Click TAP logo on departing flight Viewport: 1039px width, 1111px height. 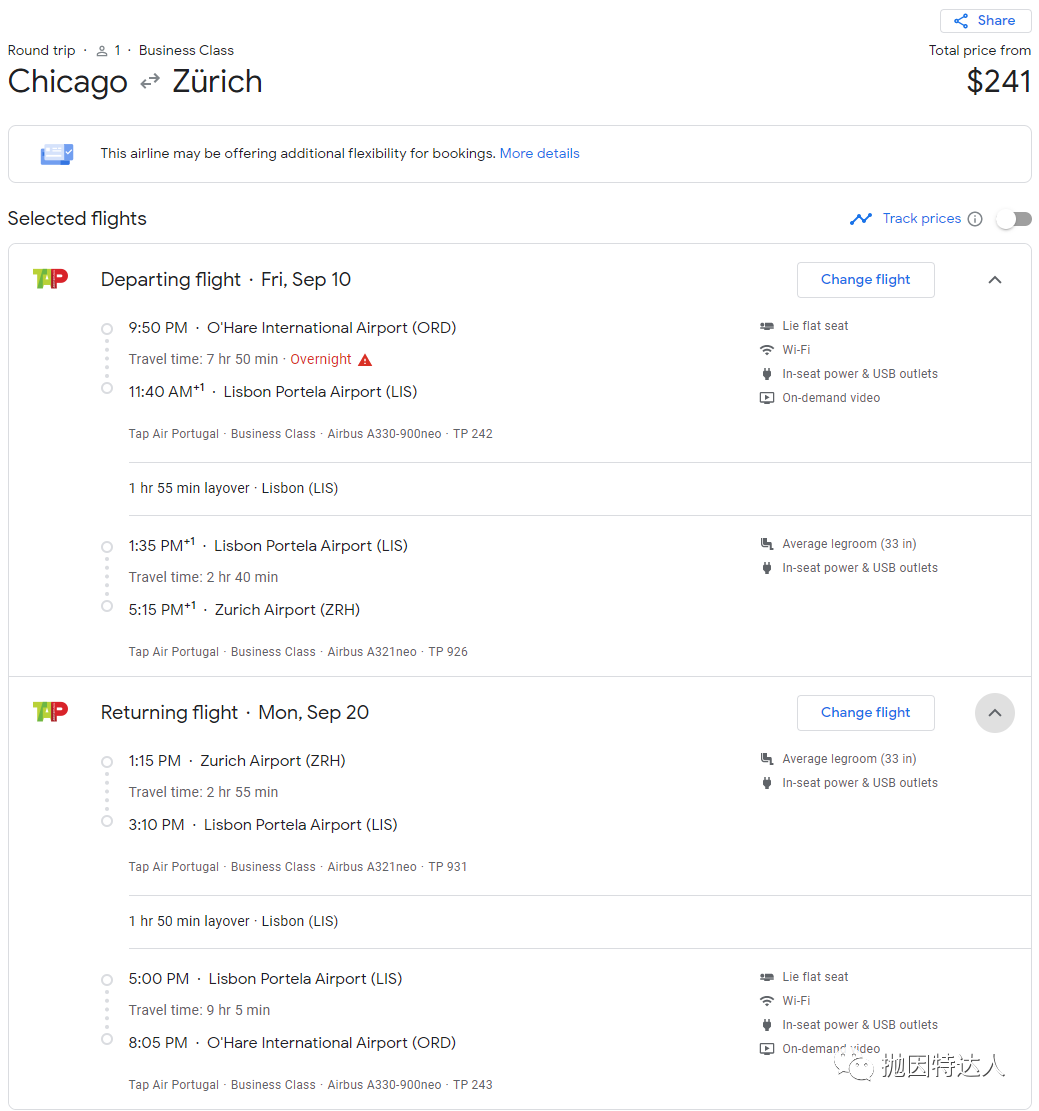[x=50, y=278]
